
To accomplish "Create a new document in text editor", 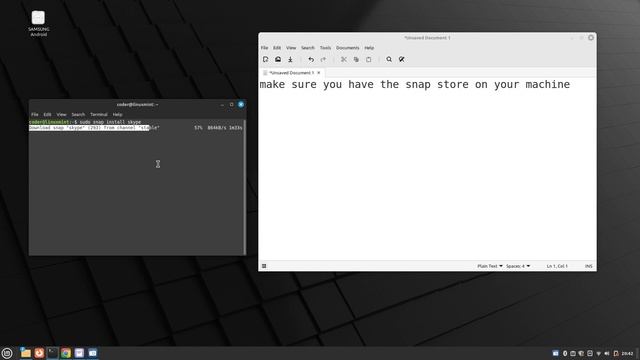I will click(265, 60).
